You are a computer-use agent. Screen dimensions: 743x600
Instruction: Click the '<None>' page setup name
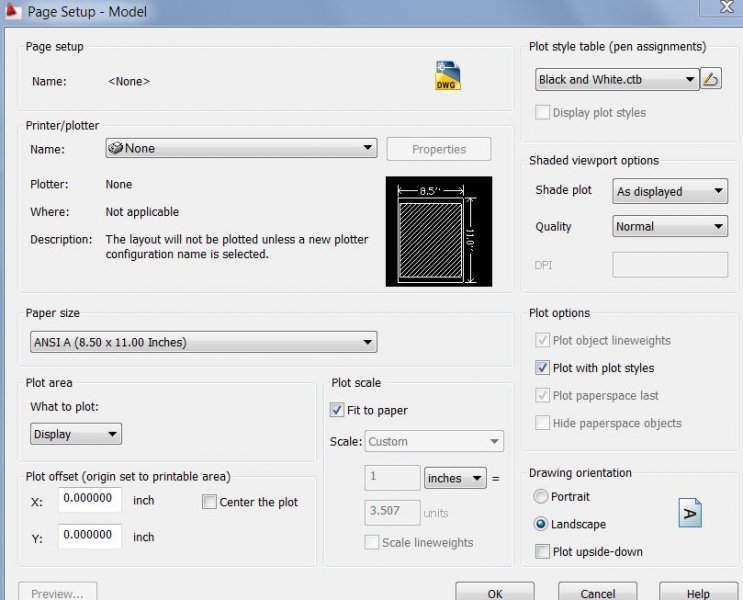tap(129, 82)
